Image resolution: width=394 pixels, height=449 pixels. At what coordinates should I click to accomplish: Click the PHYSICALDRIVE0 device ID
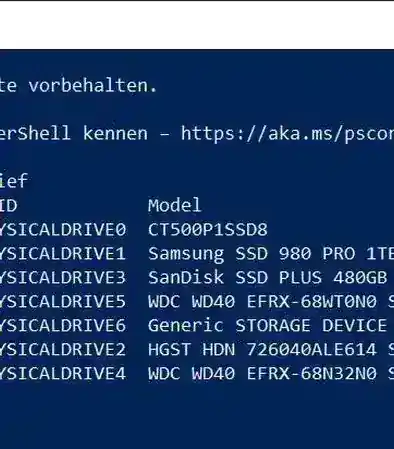(x=63, y=229)
